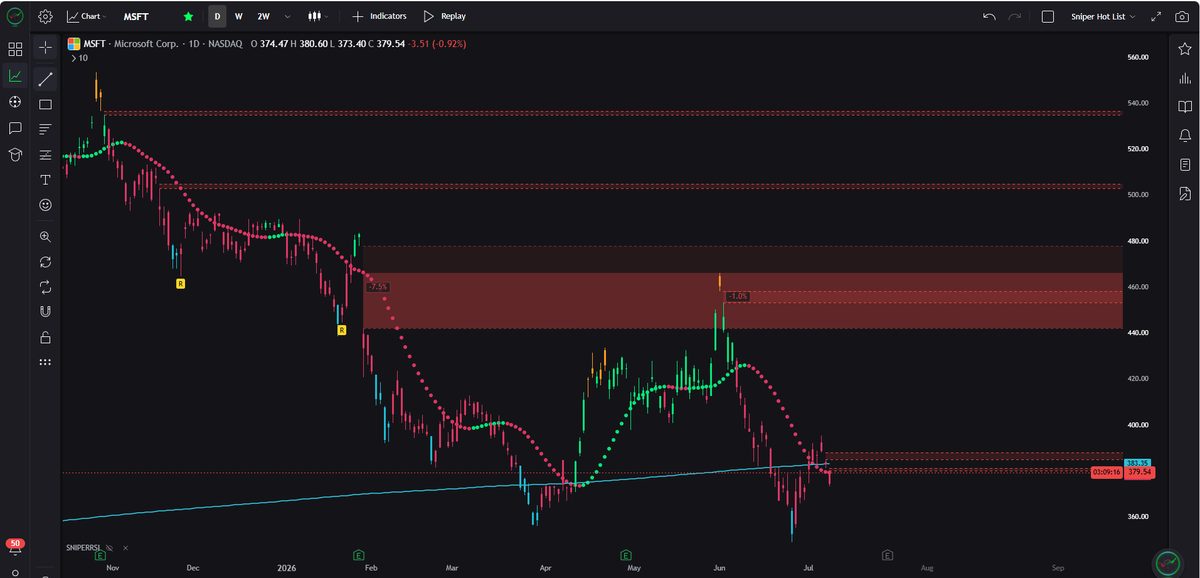Select the crosshair cursor tool
The height and width of the screenshot is (578, 1200).
click(45, 47)
